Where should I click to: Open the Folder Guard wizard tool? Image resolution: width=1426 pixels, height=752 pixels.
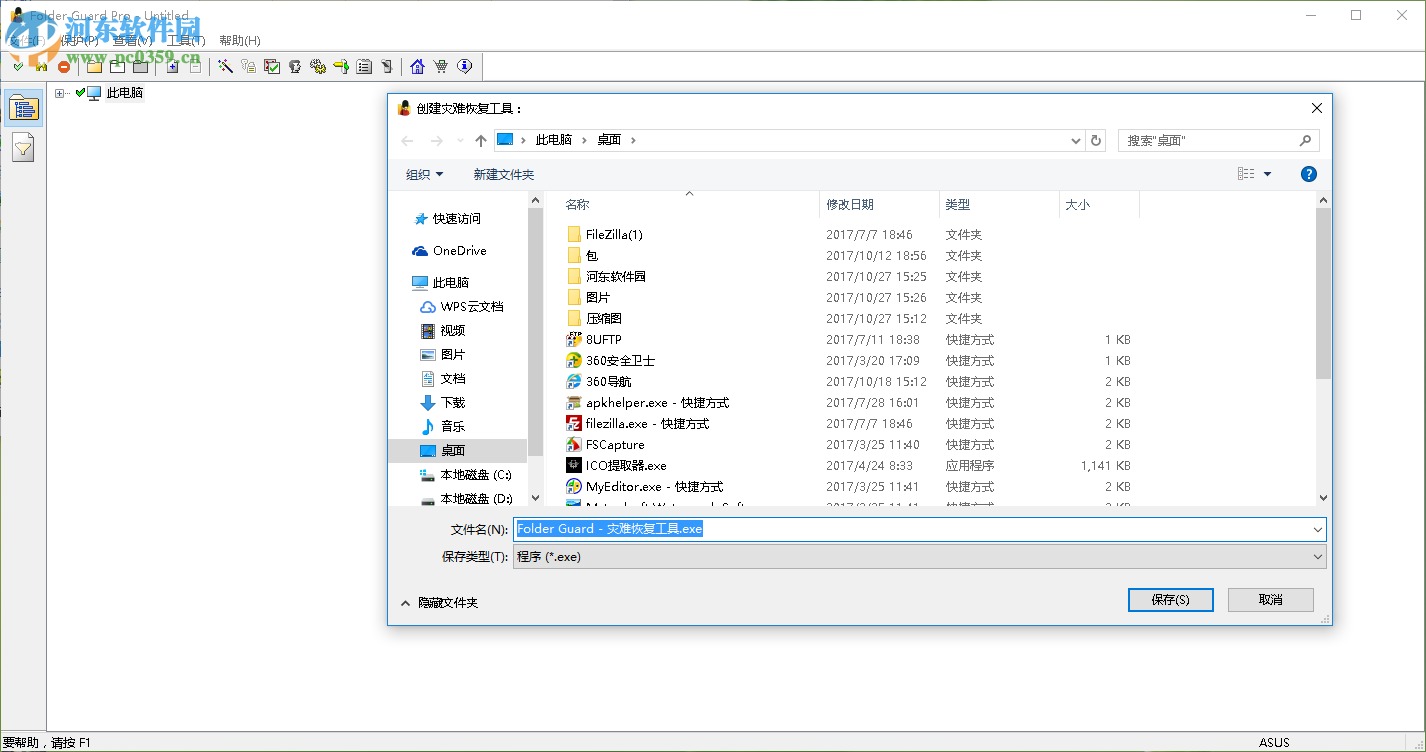tap(226, 66)
